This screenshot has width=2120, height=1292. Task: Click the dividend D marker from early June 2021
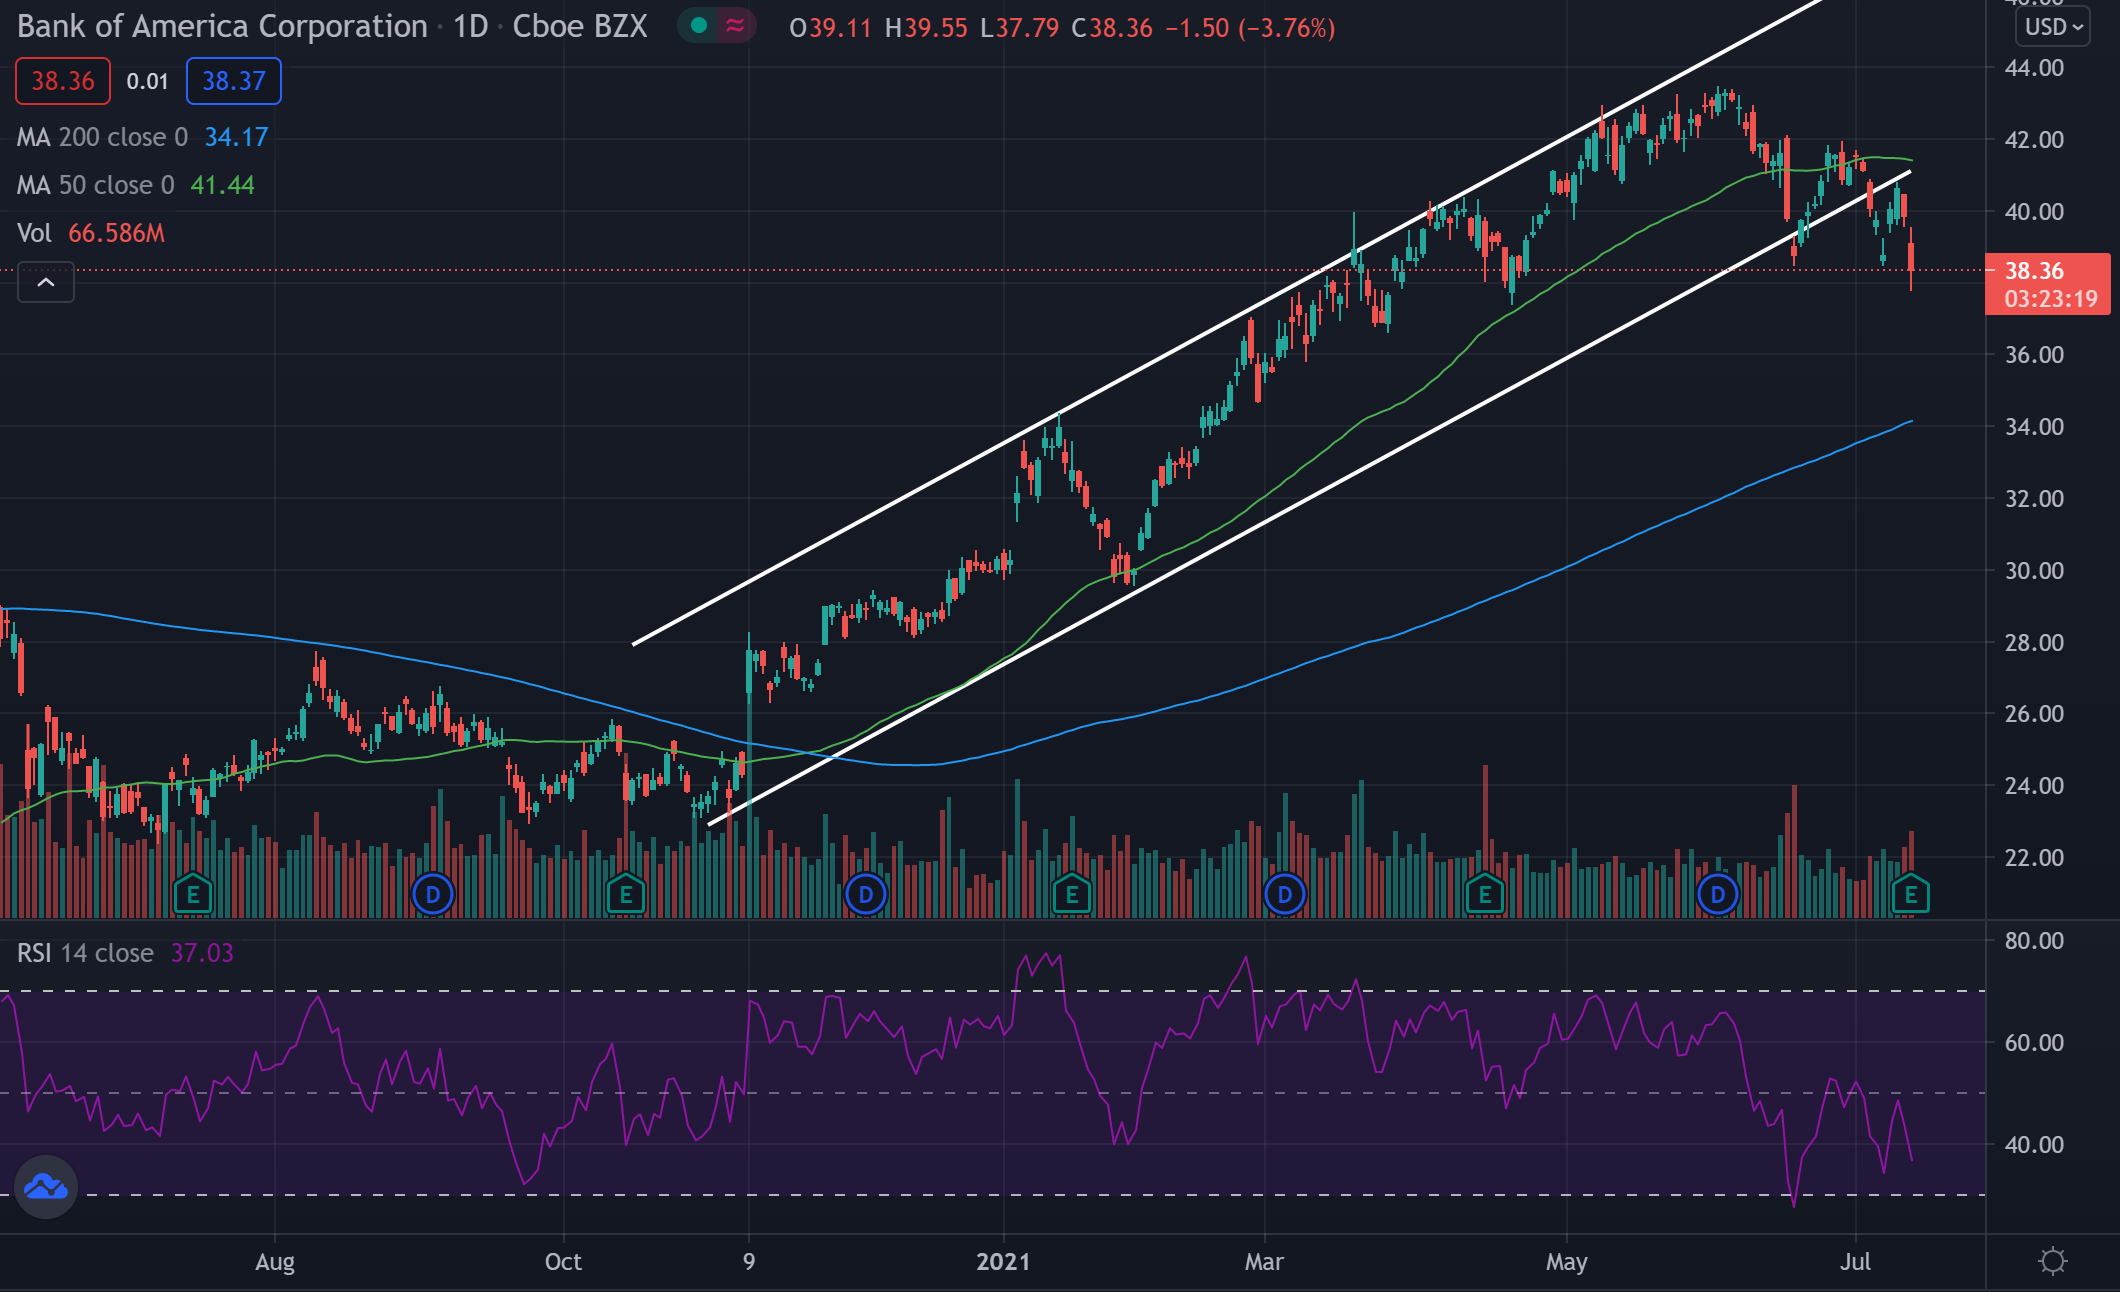(x=1718, y=894)
